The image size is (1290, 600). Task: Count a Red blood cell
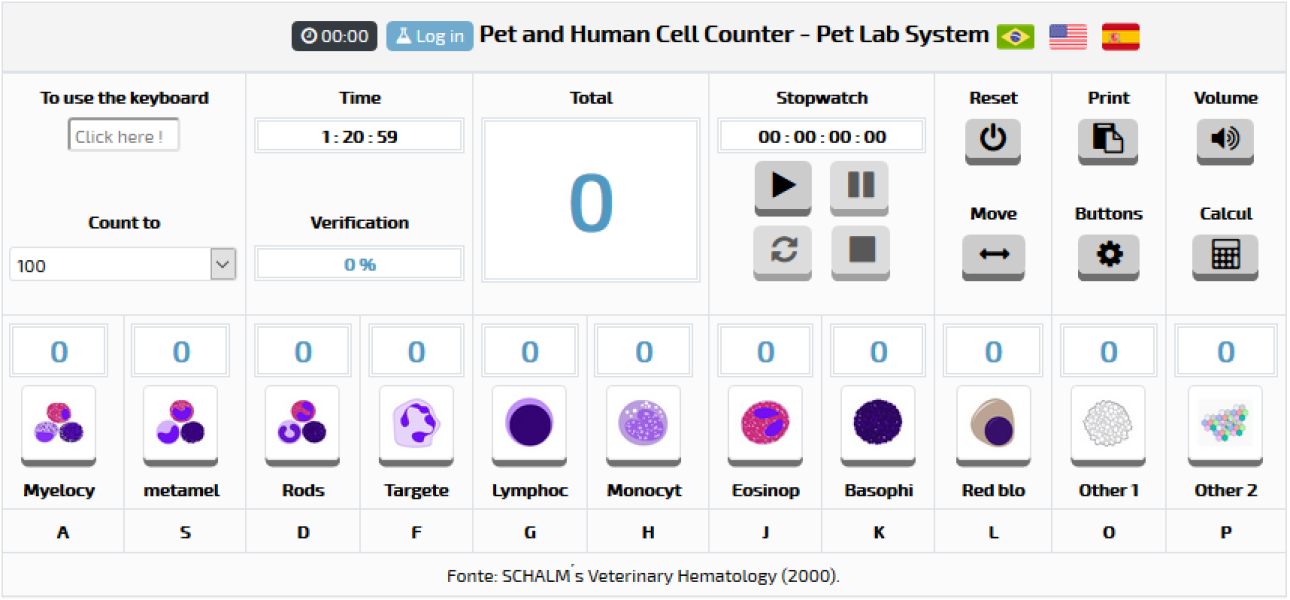993,423
